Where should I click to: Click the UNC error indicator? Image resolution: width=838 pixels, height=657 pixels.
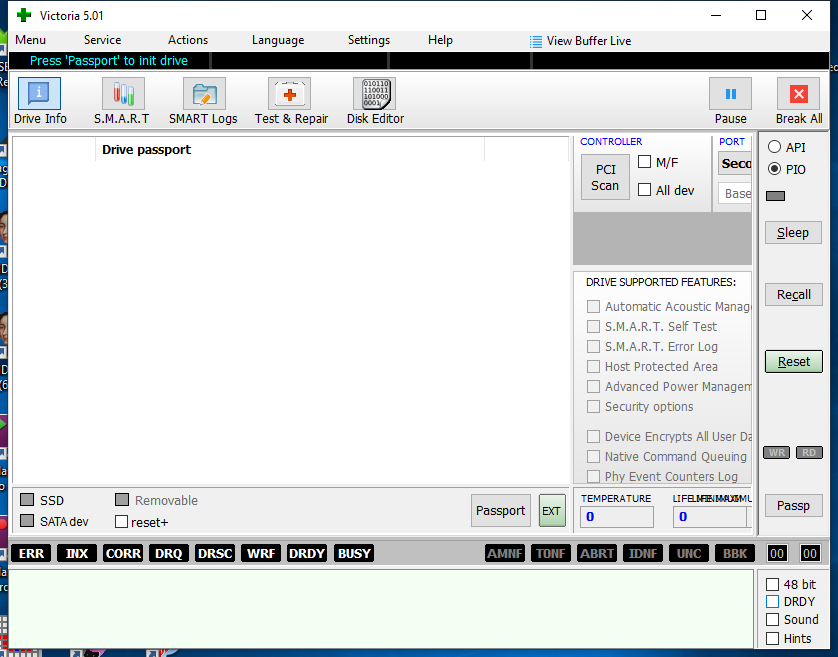(689, 553)
